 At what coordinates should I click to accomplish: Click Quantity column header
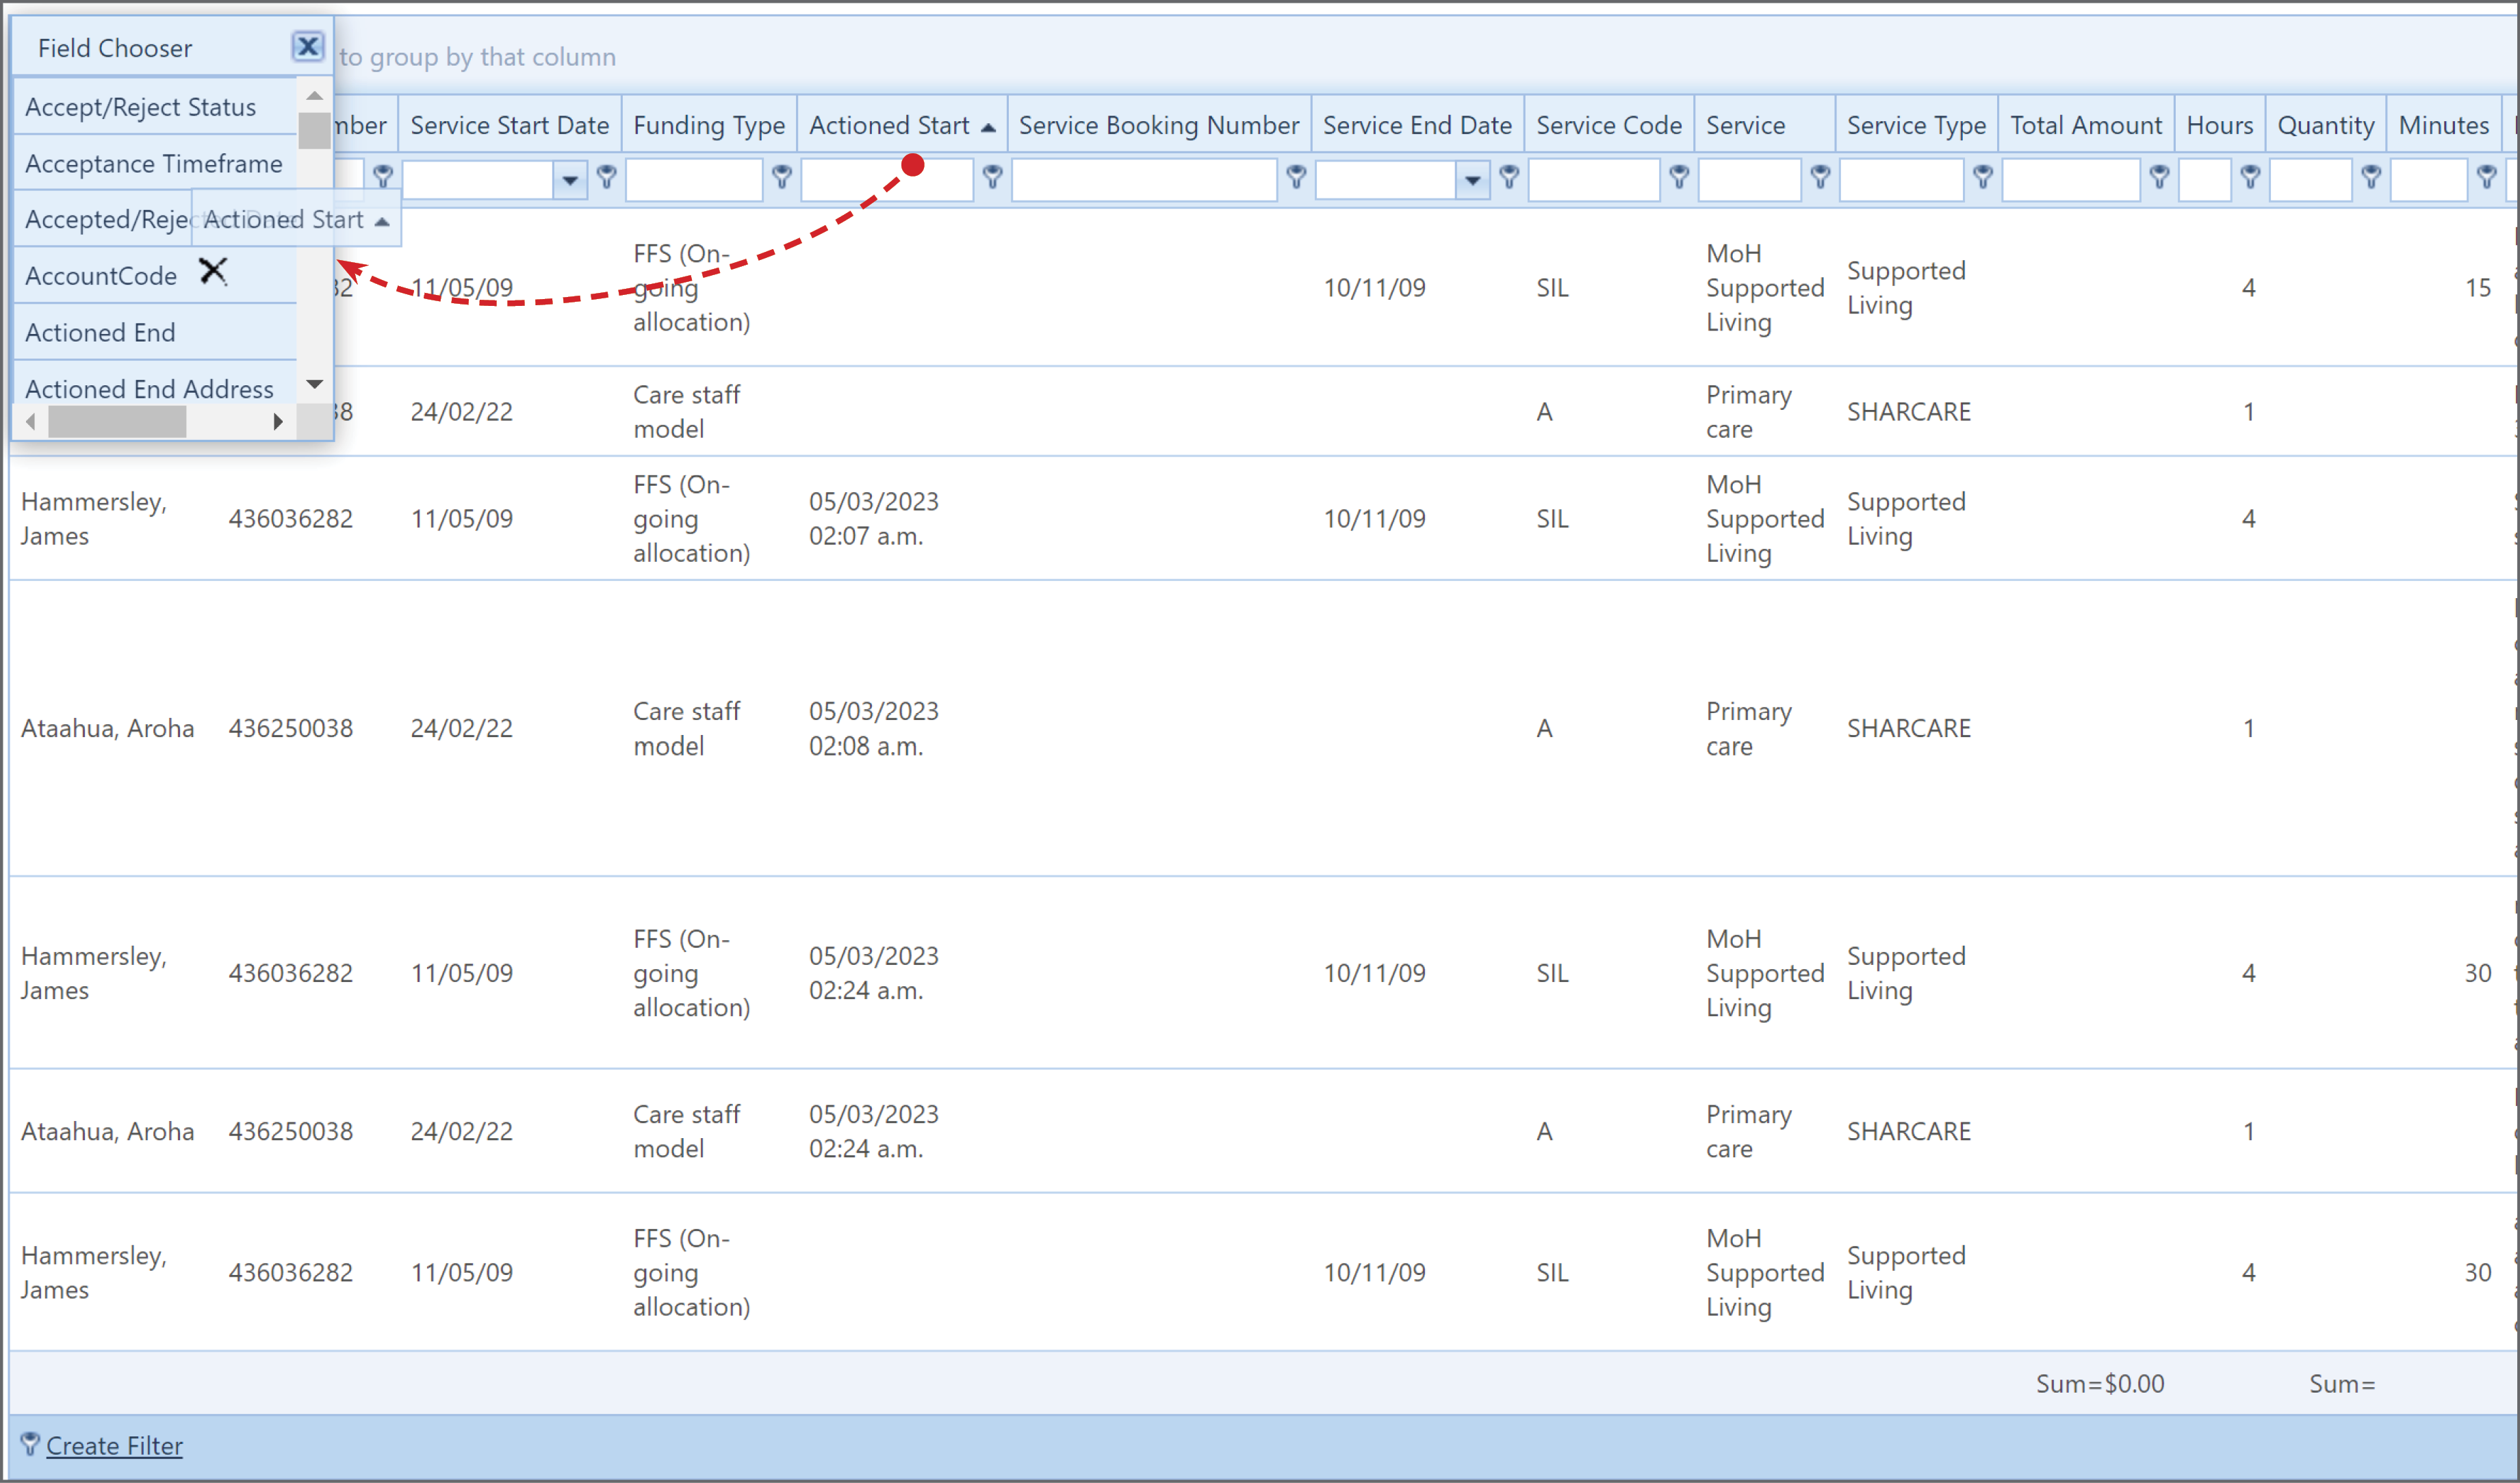(x=2326, y=125)
